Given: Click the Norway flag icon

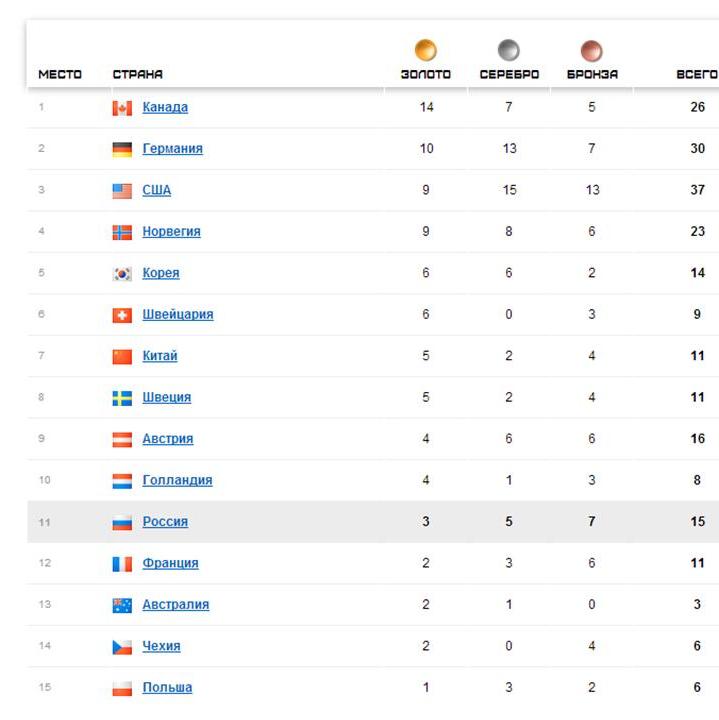Looking at the screenshot, I should (122, 232).
